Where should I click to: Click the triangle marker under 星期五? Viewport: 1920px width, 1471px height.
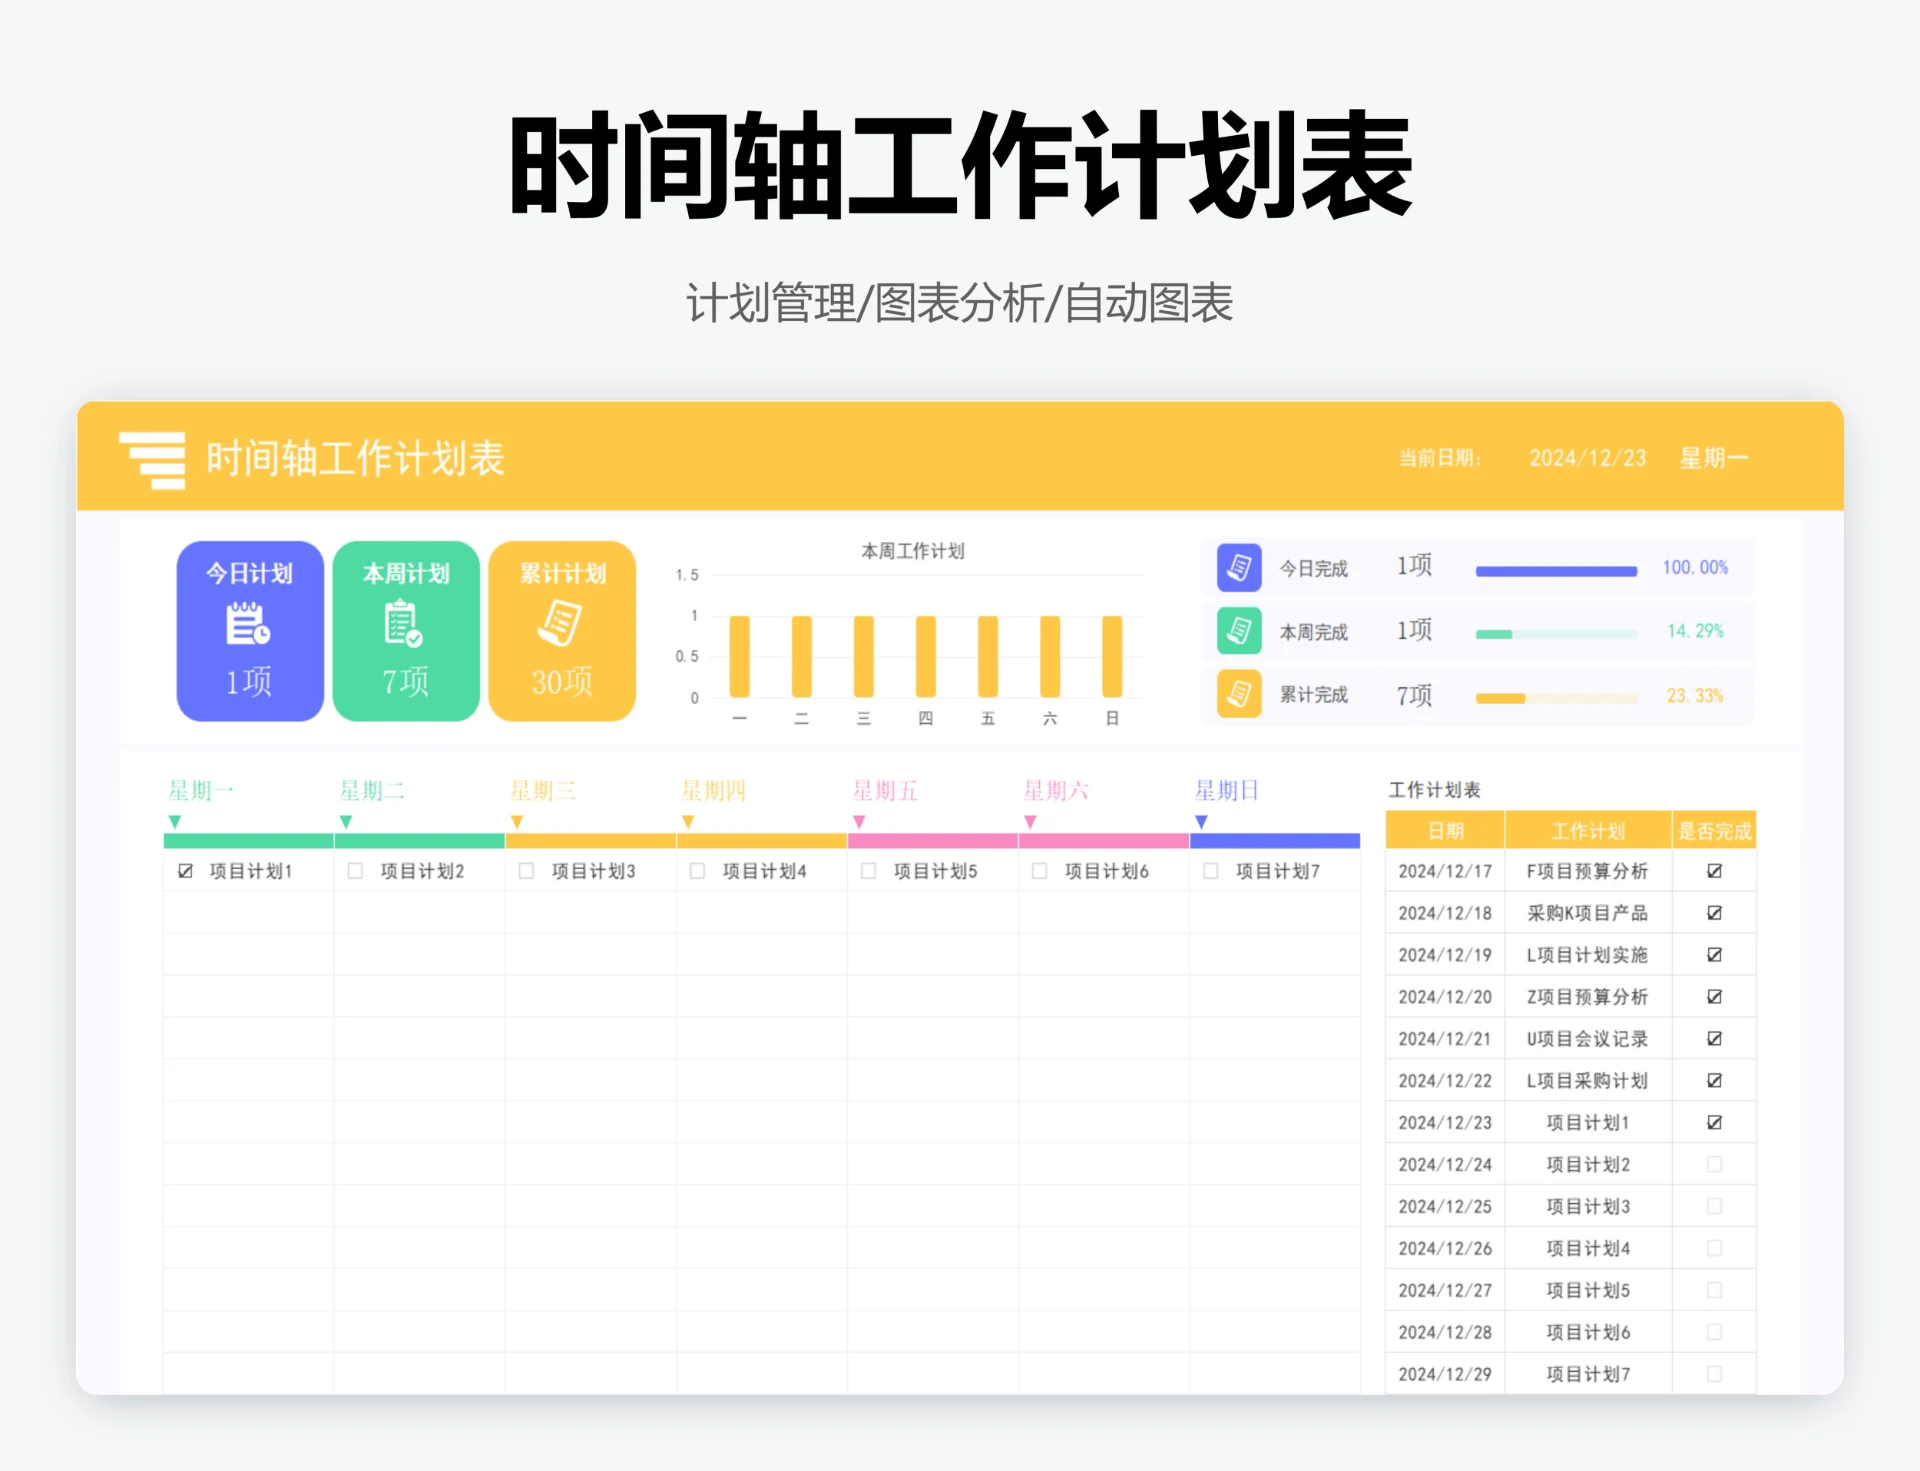858,820
